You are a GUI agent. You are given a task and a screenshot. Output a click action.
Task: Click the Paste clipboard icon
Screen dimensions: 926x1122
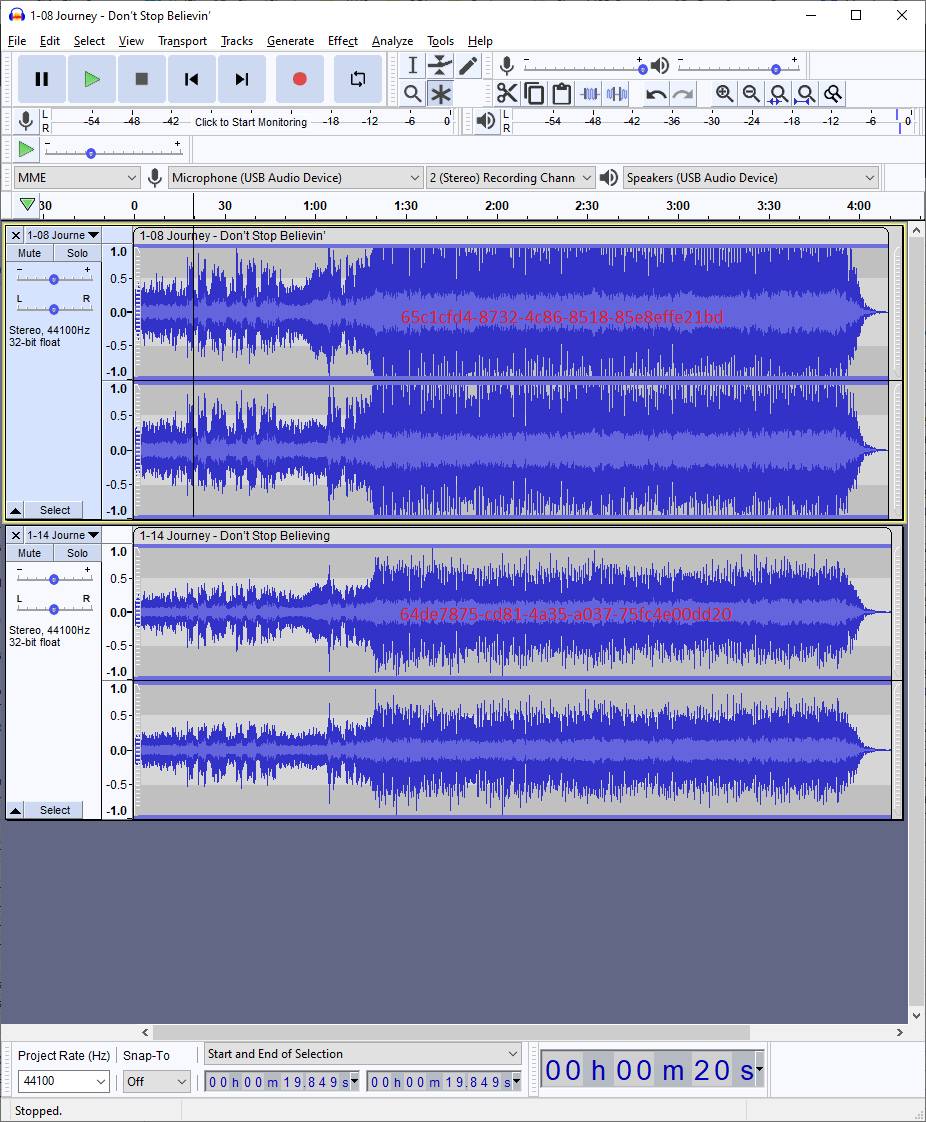tap(562, 94)
